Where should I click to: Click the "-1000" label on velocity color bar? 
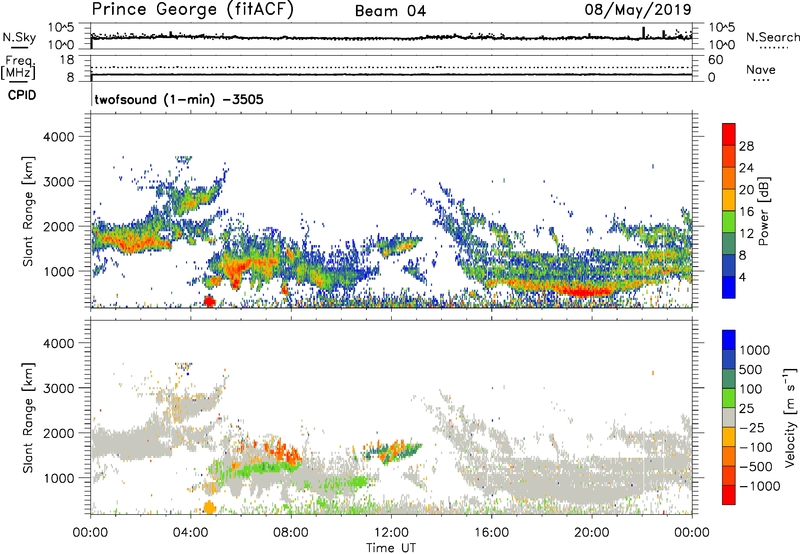[x=760, y=486]
